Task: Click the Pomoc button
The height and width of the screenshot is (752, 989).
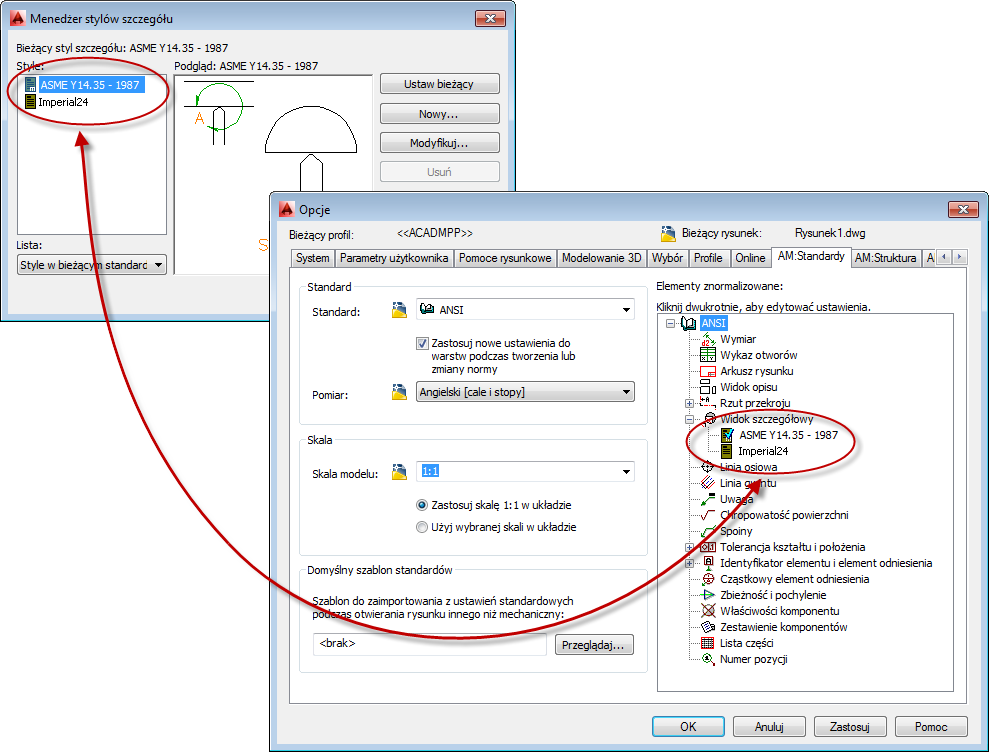Action: click(931, 727)
